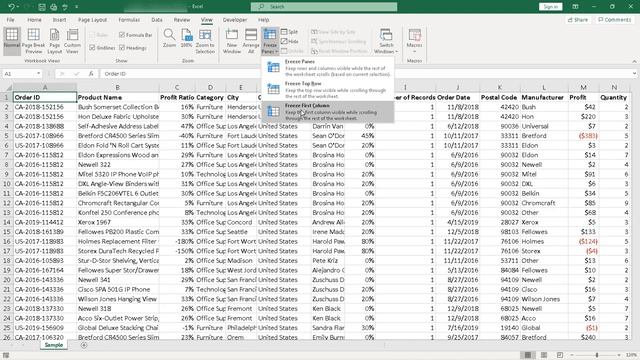Select row 5 header
Image resolution: width=640 pixels, height=360 pixels.
(7, 136)
